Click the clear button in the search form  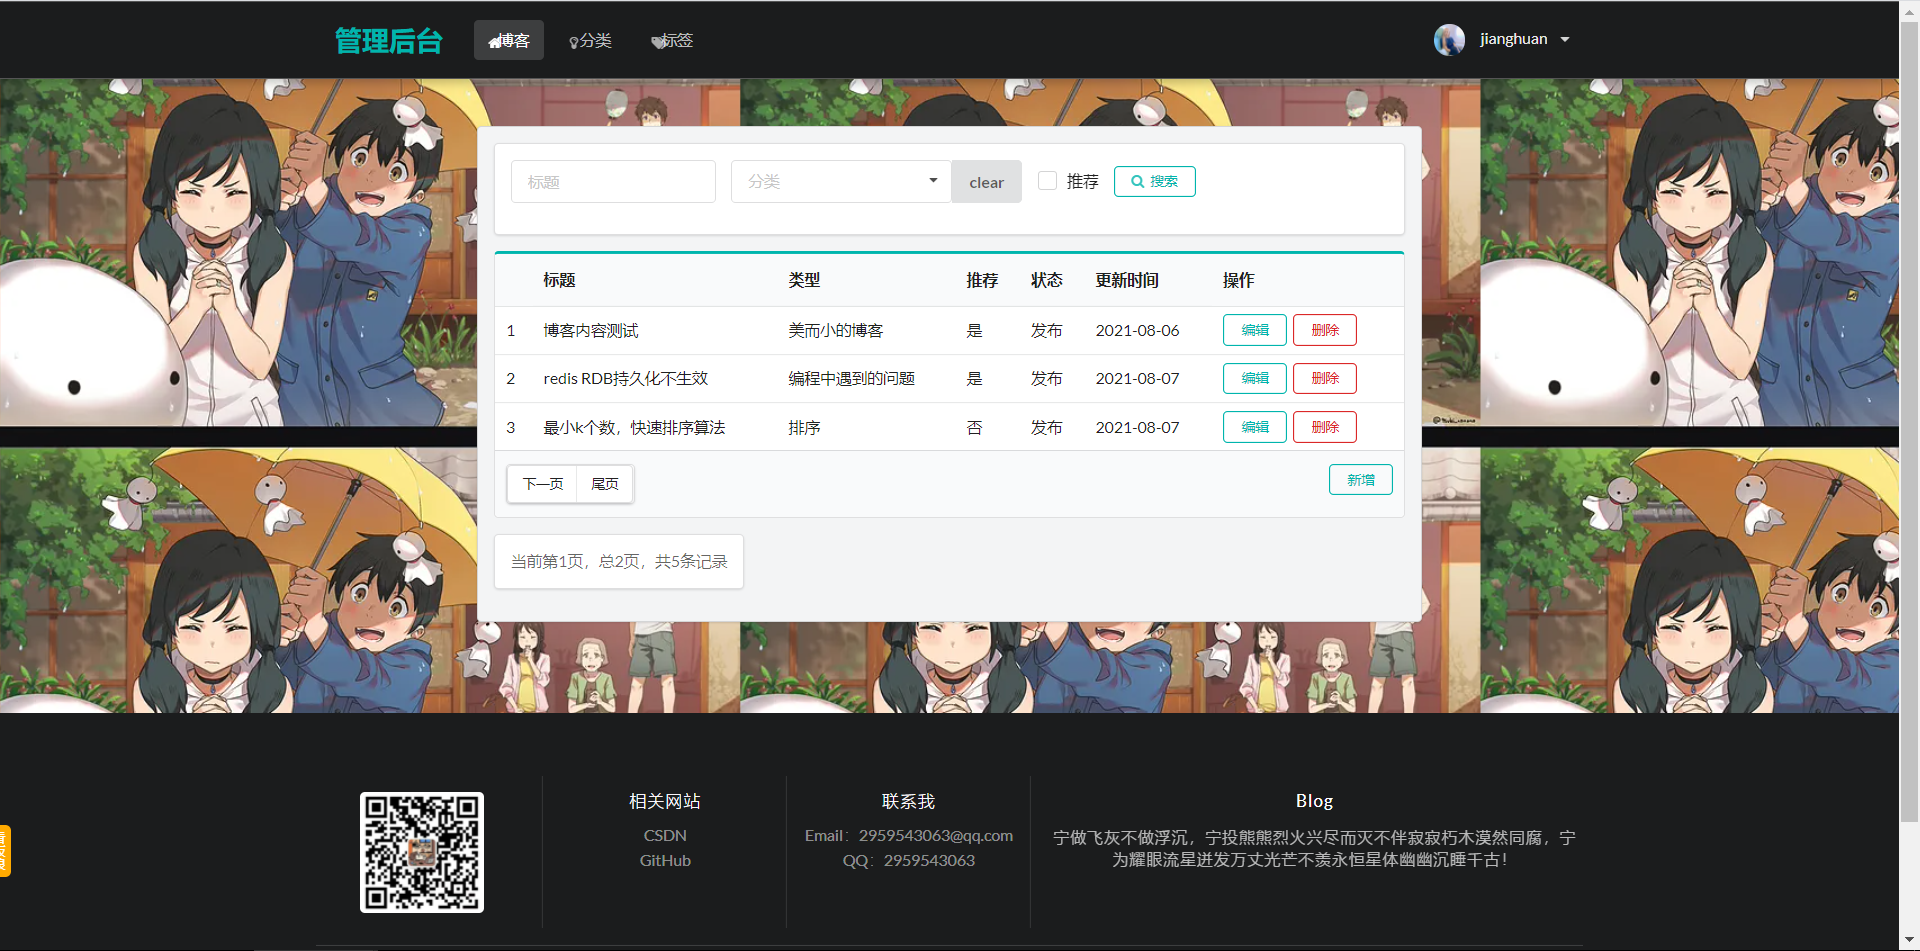pos(986,181)
